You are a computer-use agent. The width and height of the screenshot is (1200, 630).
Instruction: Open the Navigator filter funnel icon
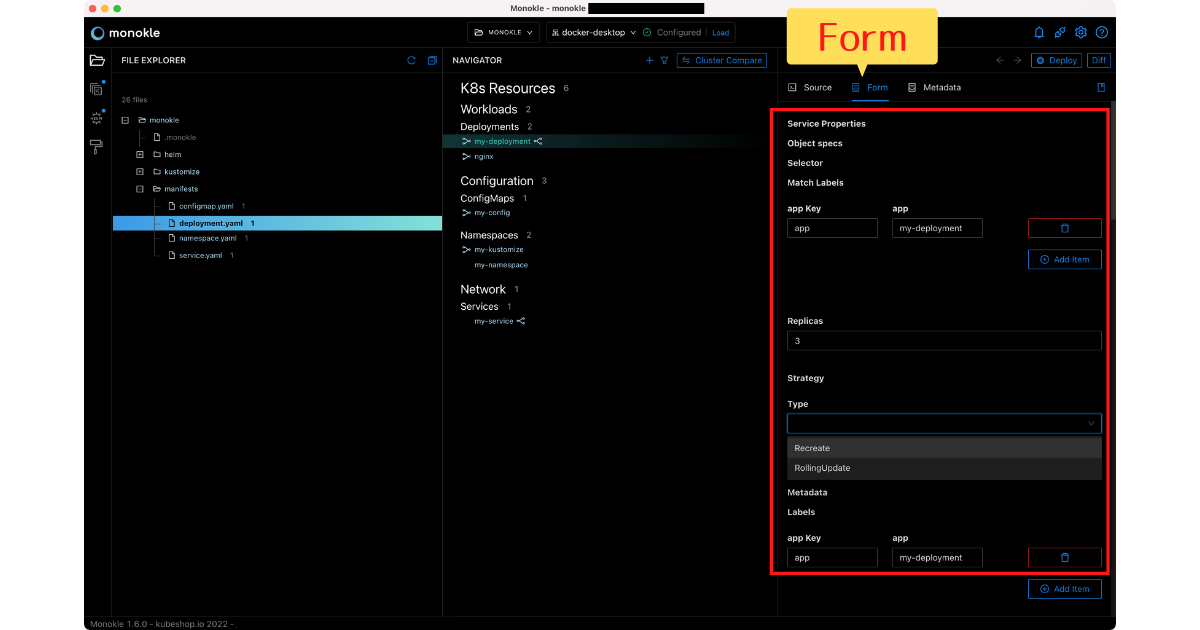click(x=664, y=60)
